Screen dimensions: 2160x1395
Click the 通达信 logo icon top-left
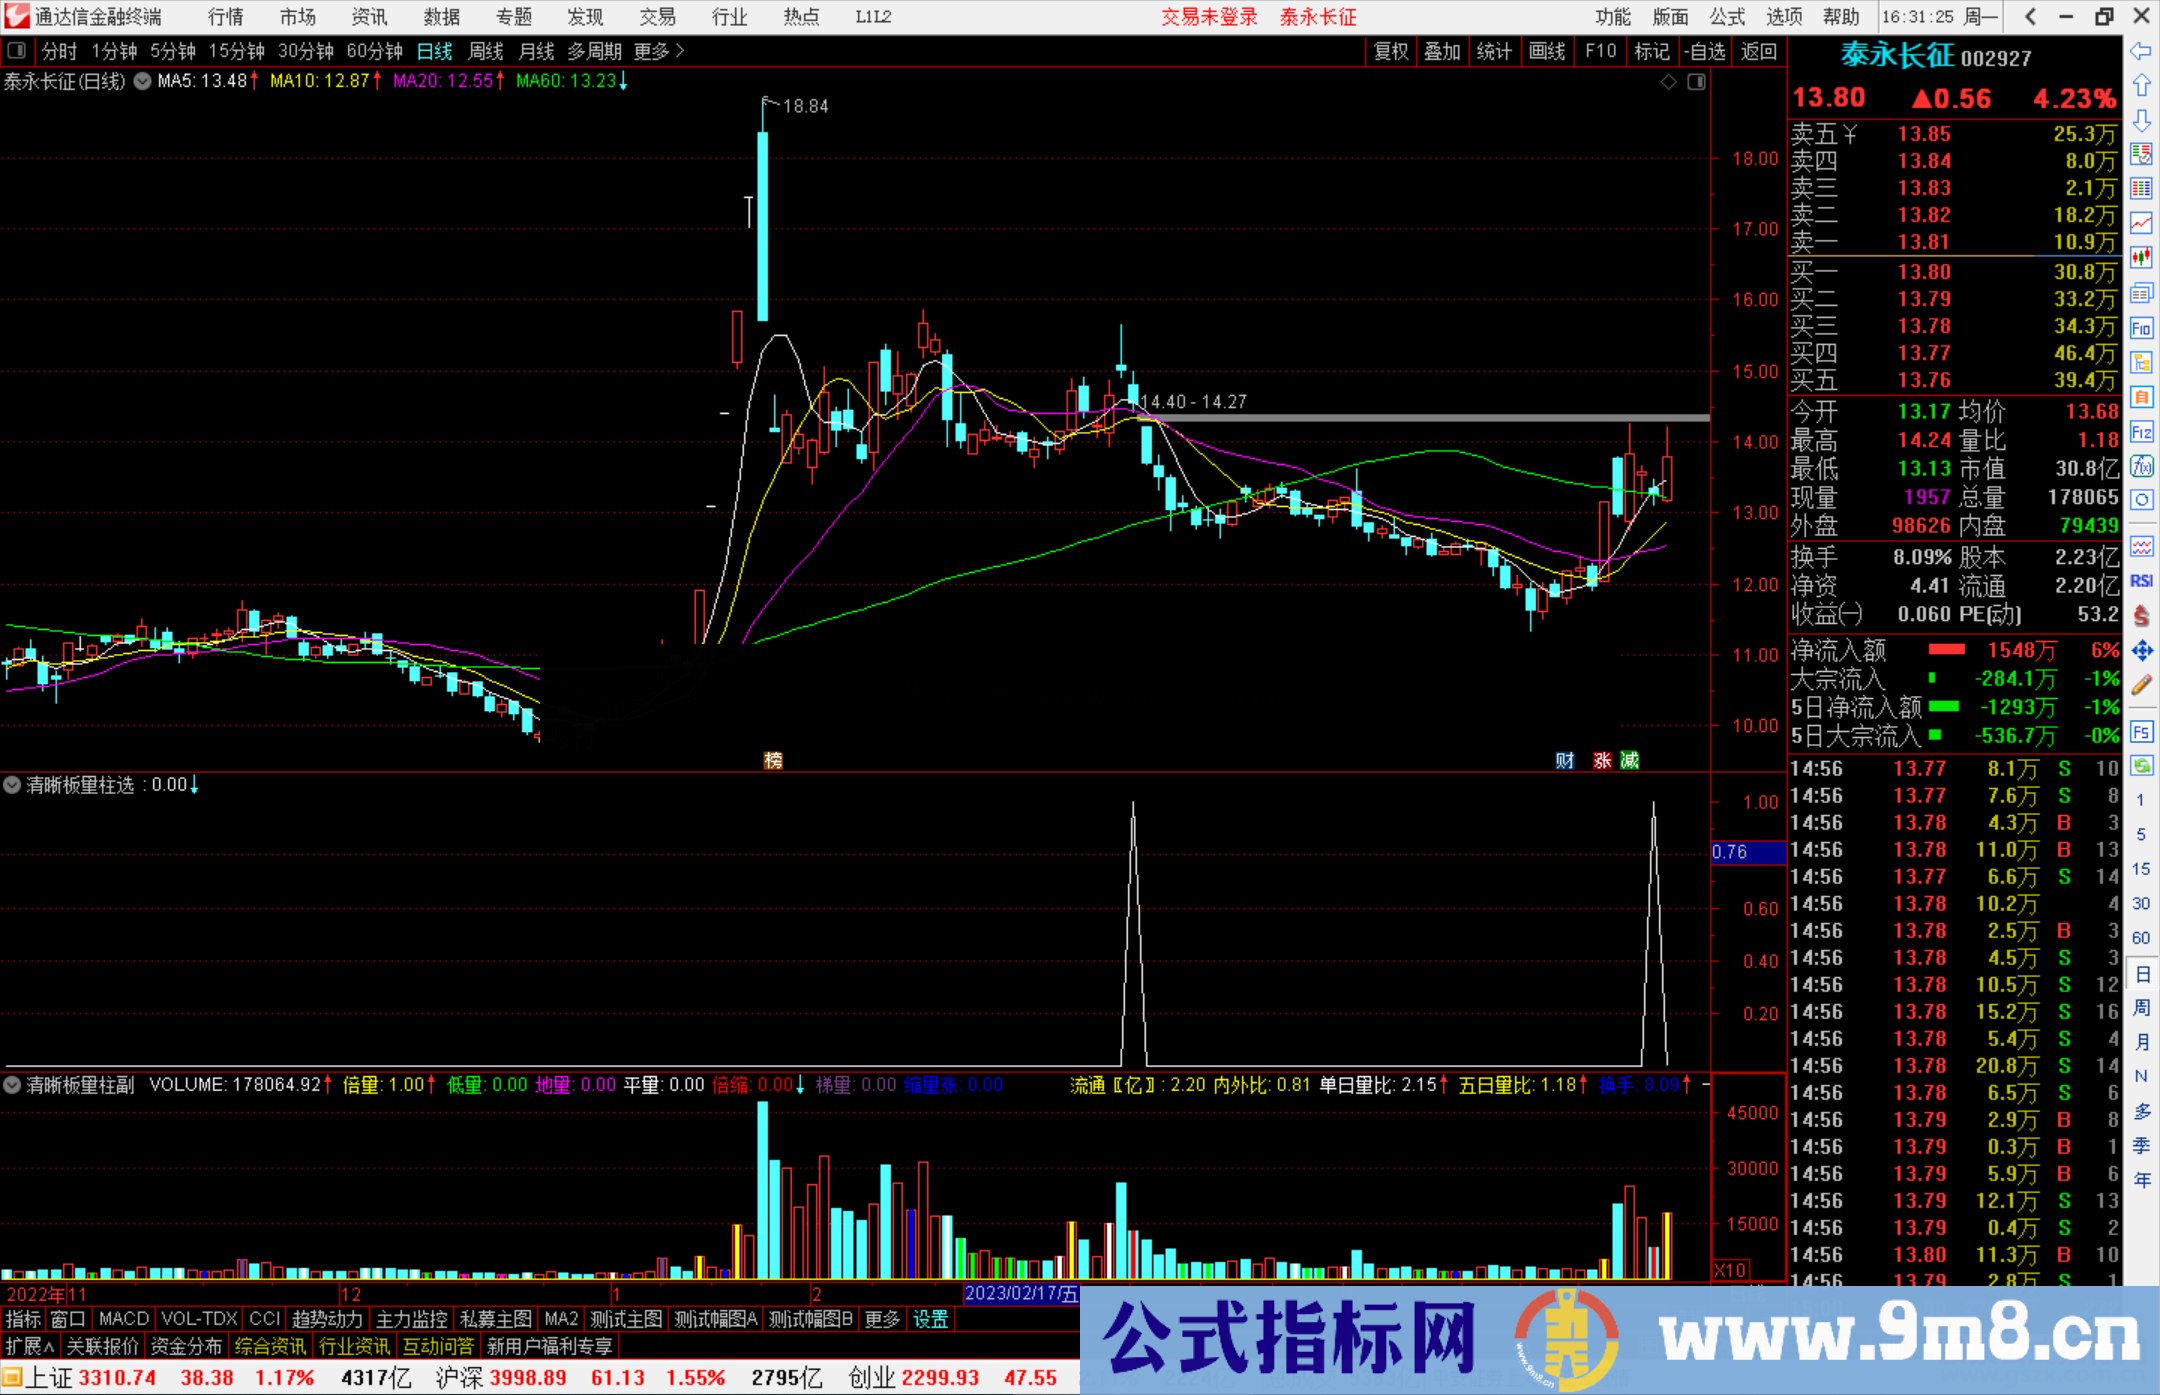[16, 17]
